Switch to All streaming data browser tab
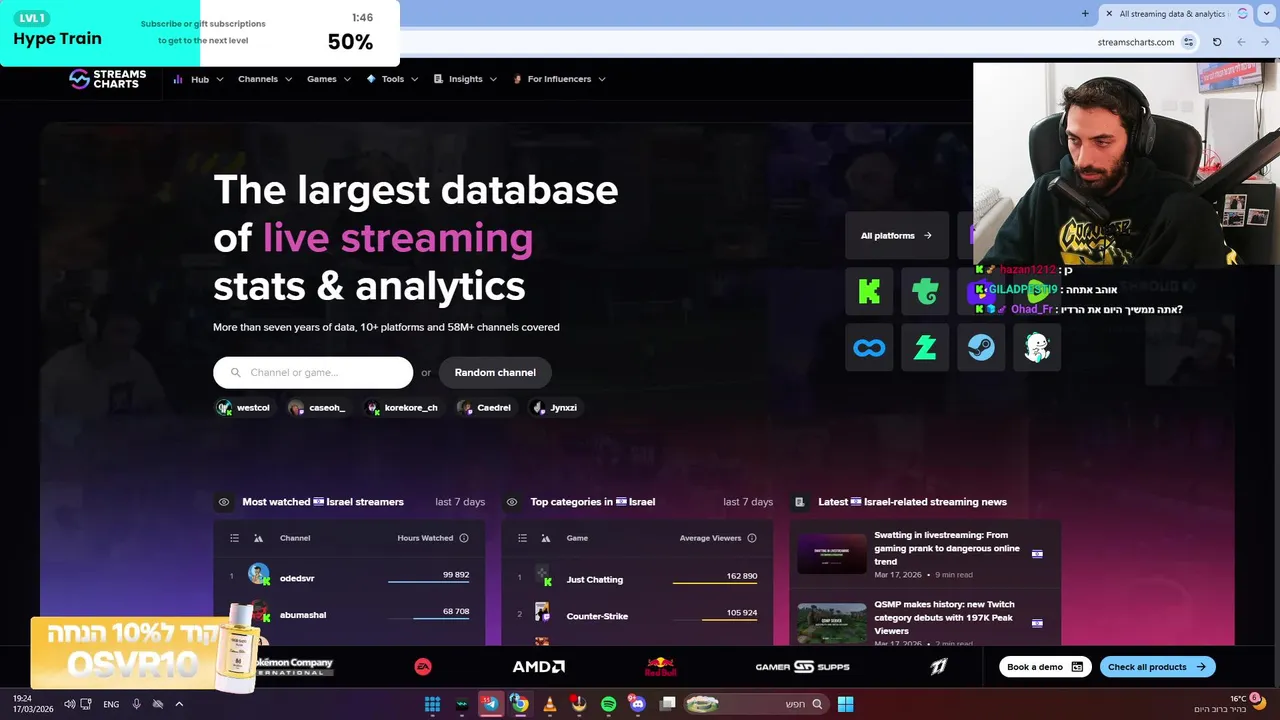Image resolution: width=1280 pixels, height=720 pixels. tap(1175, 14)
